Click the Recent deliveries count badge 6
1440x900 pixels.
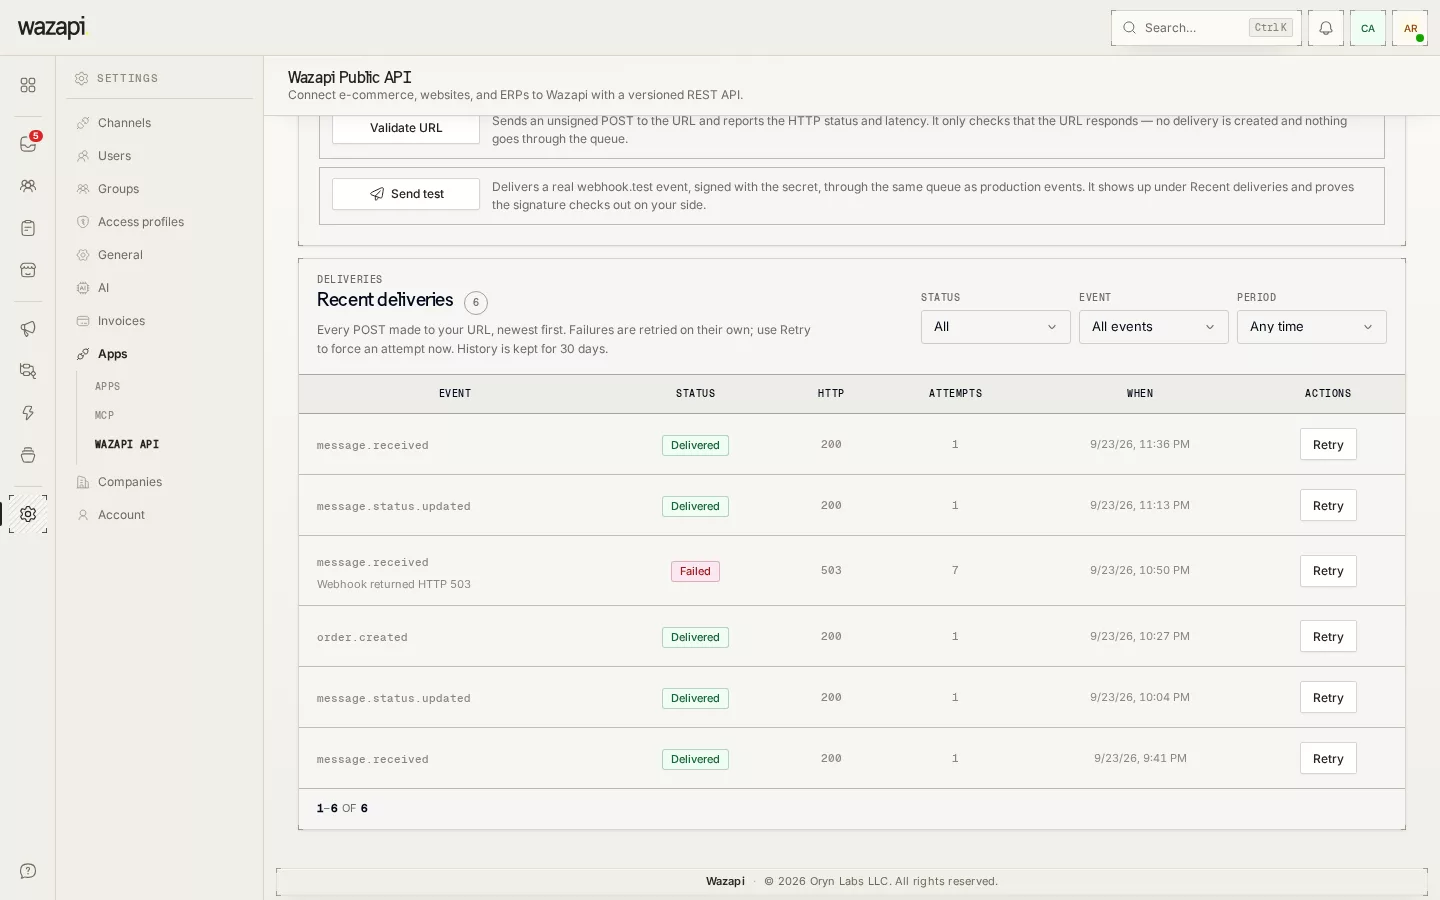tap(476, 302)
